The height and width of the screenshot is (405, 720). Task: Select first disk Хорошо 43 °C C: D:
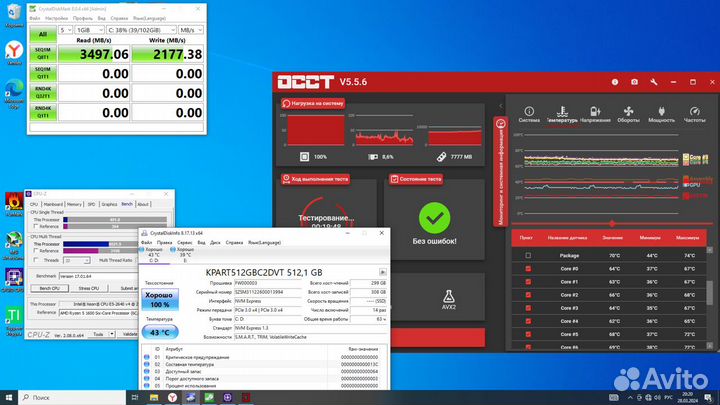point(154,255)
